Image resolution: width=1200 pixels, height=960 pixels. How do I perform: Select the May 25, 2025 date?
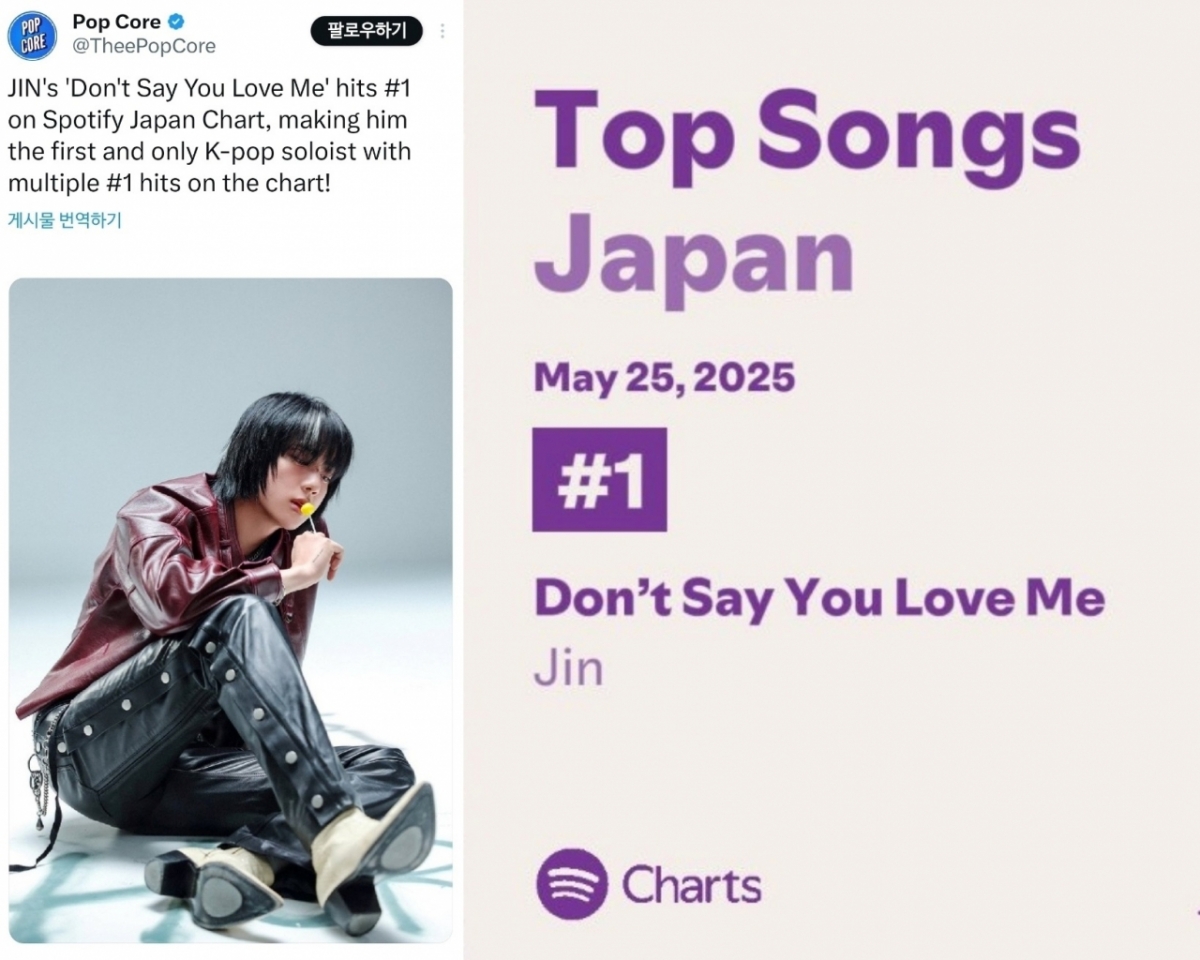coord(665,378)
